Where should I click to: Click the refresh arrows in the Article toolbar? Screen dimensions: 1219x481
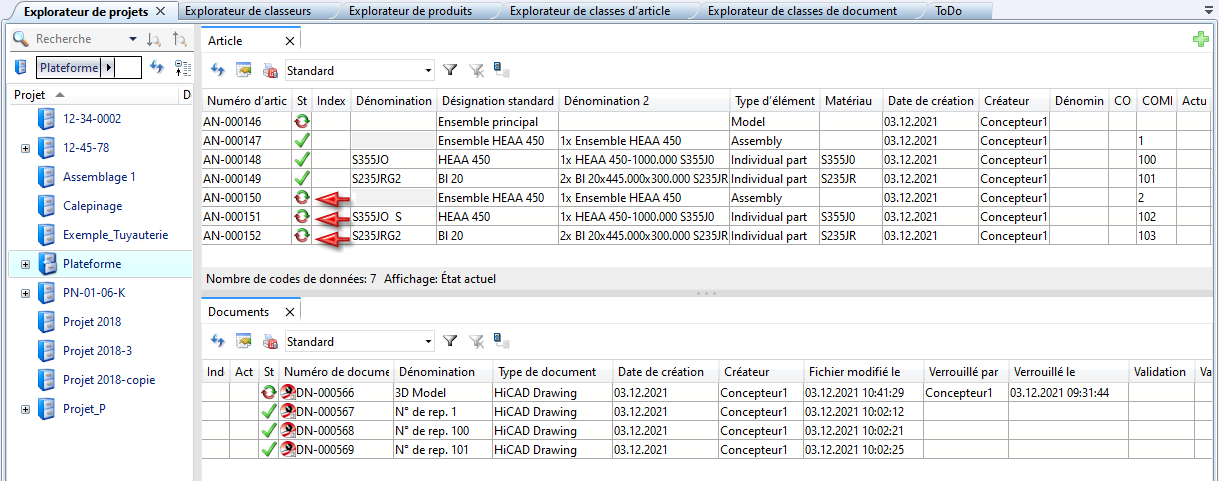click(x=217, y=71)
